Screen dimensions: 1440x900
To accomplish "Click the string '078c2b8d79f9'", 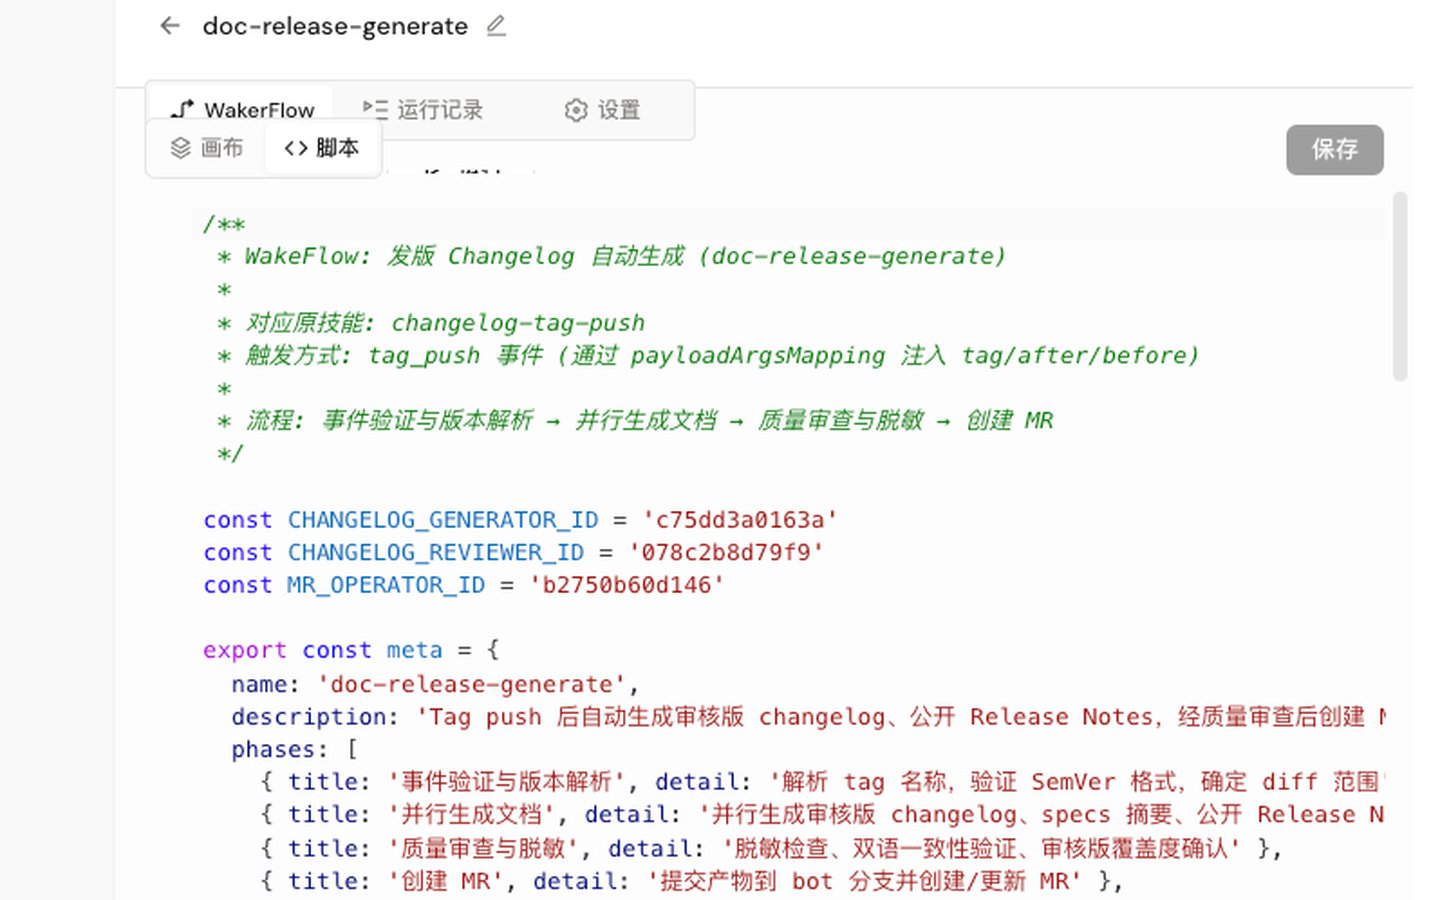I will (x=726, y=553).
